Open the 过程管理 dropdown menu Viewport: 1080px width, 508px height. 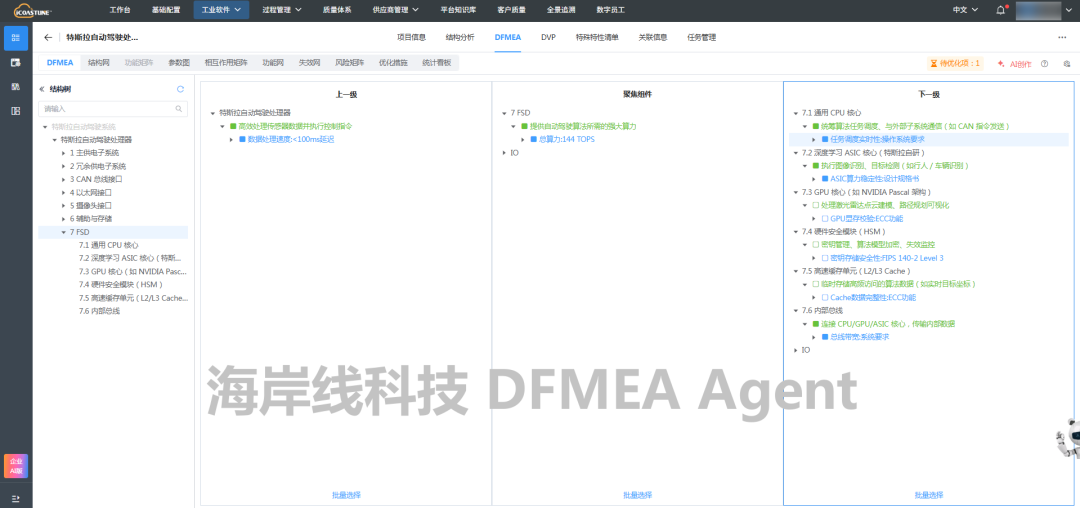coord(282,10)
